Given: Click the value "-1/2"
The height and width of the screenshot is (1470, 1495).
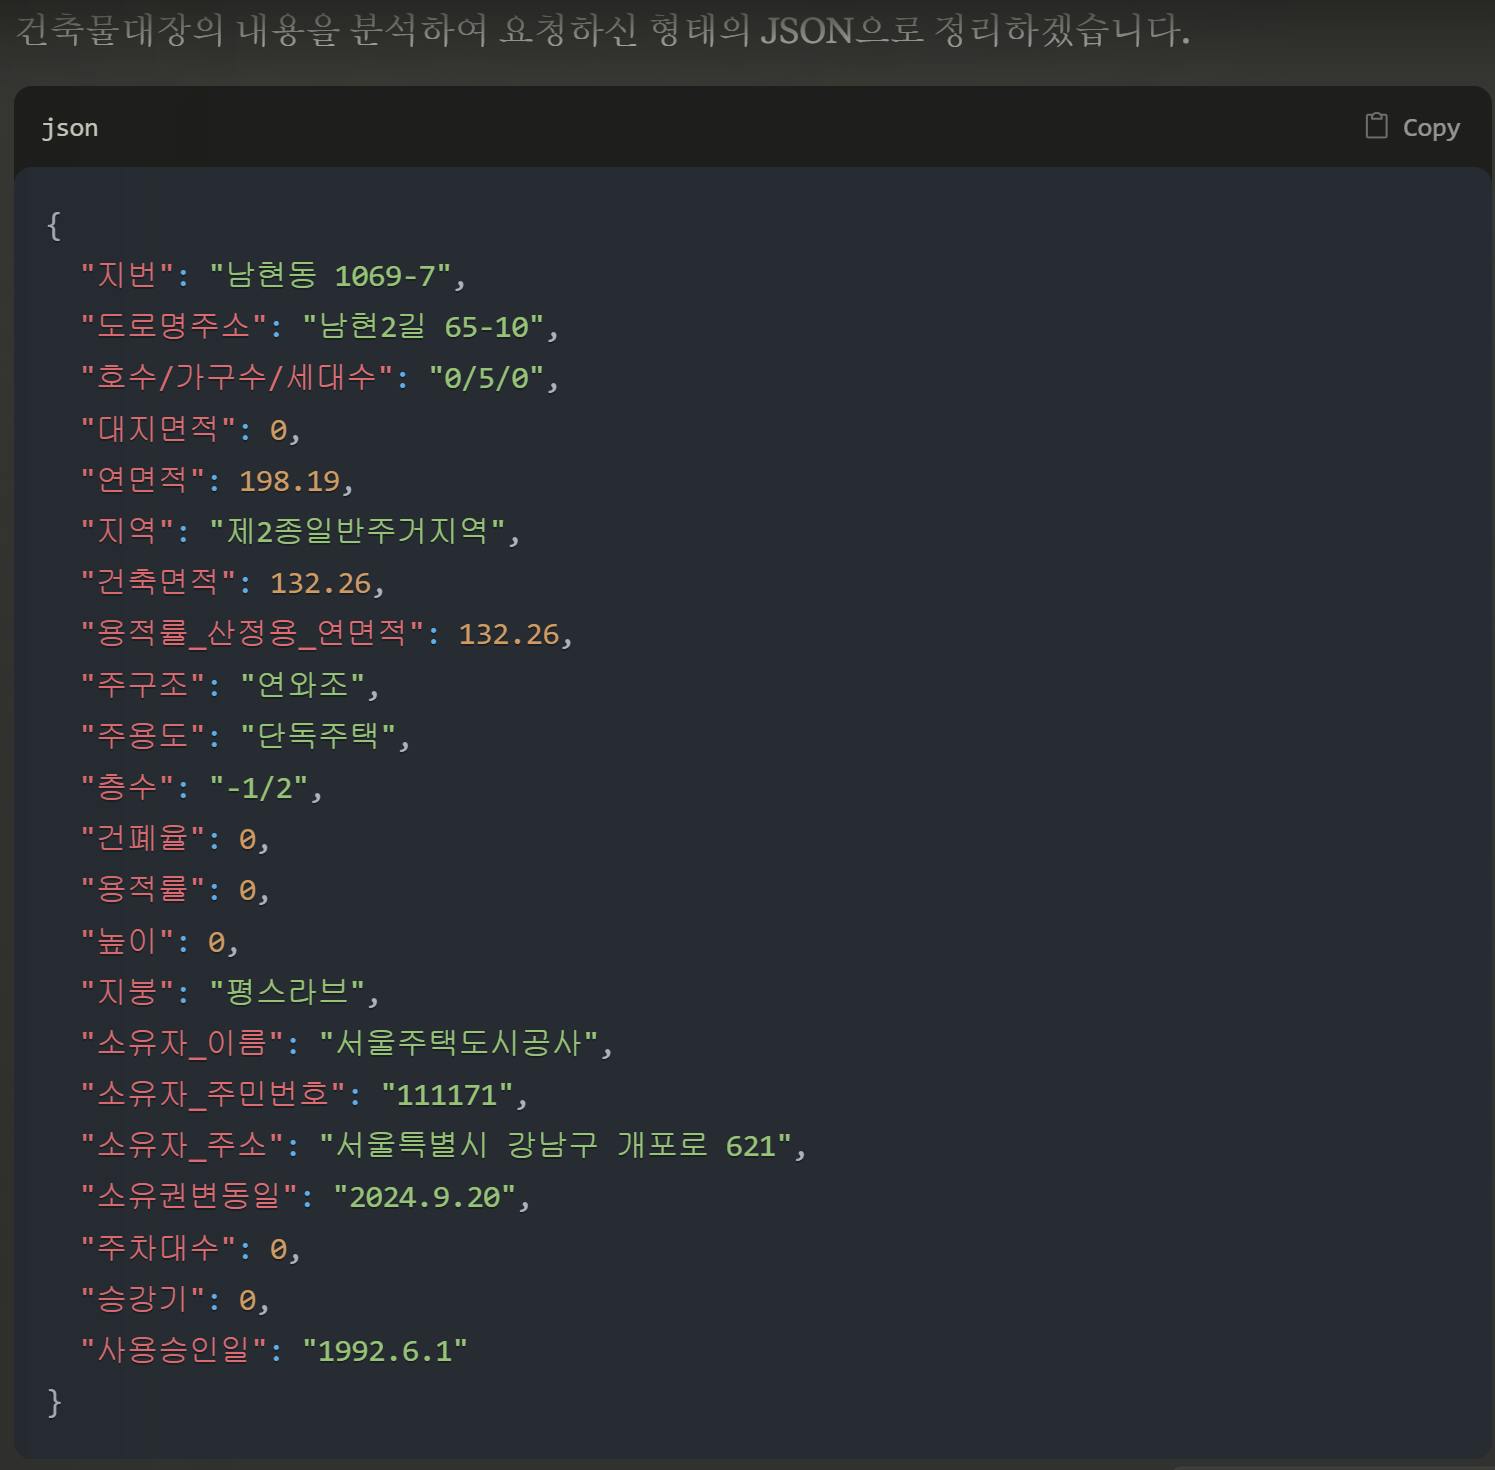Looking at the screenshot, I should click(x=260, y=787).
